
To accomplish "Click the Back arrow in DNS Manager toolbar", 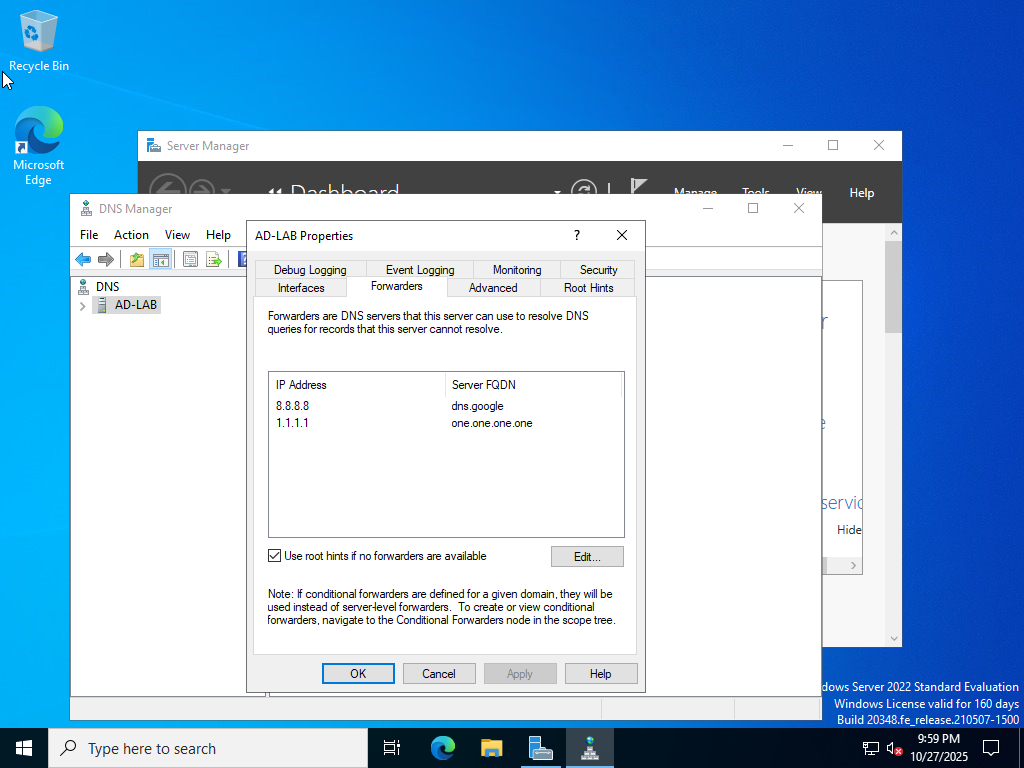I will point(83,260).
